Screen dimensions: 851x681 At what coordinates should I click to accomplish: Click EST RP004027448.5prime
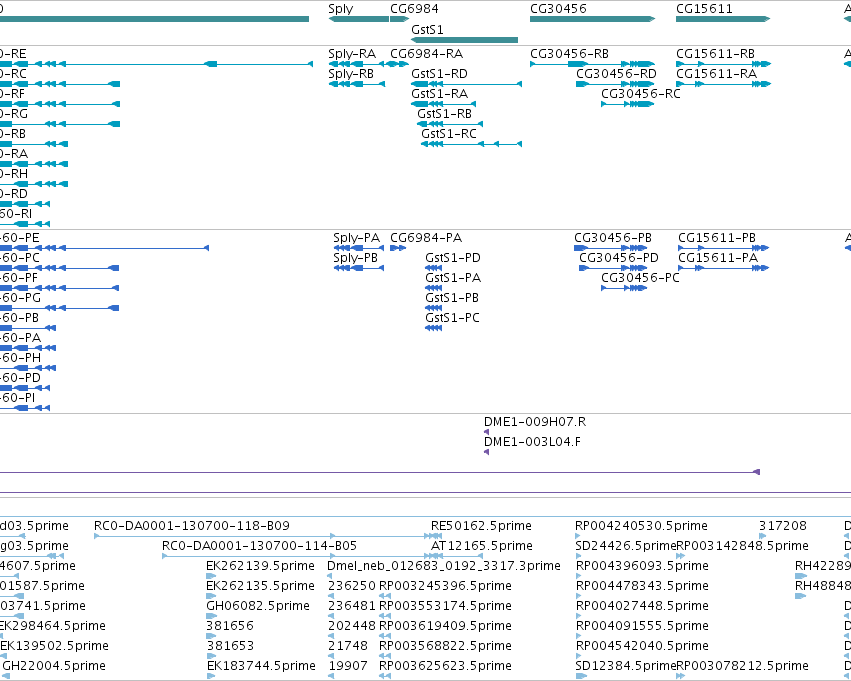tap(642, 606)
